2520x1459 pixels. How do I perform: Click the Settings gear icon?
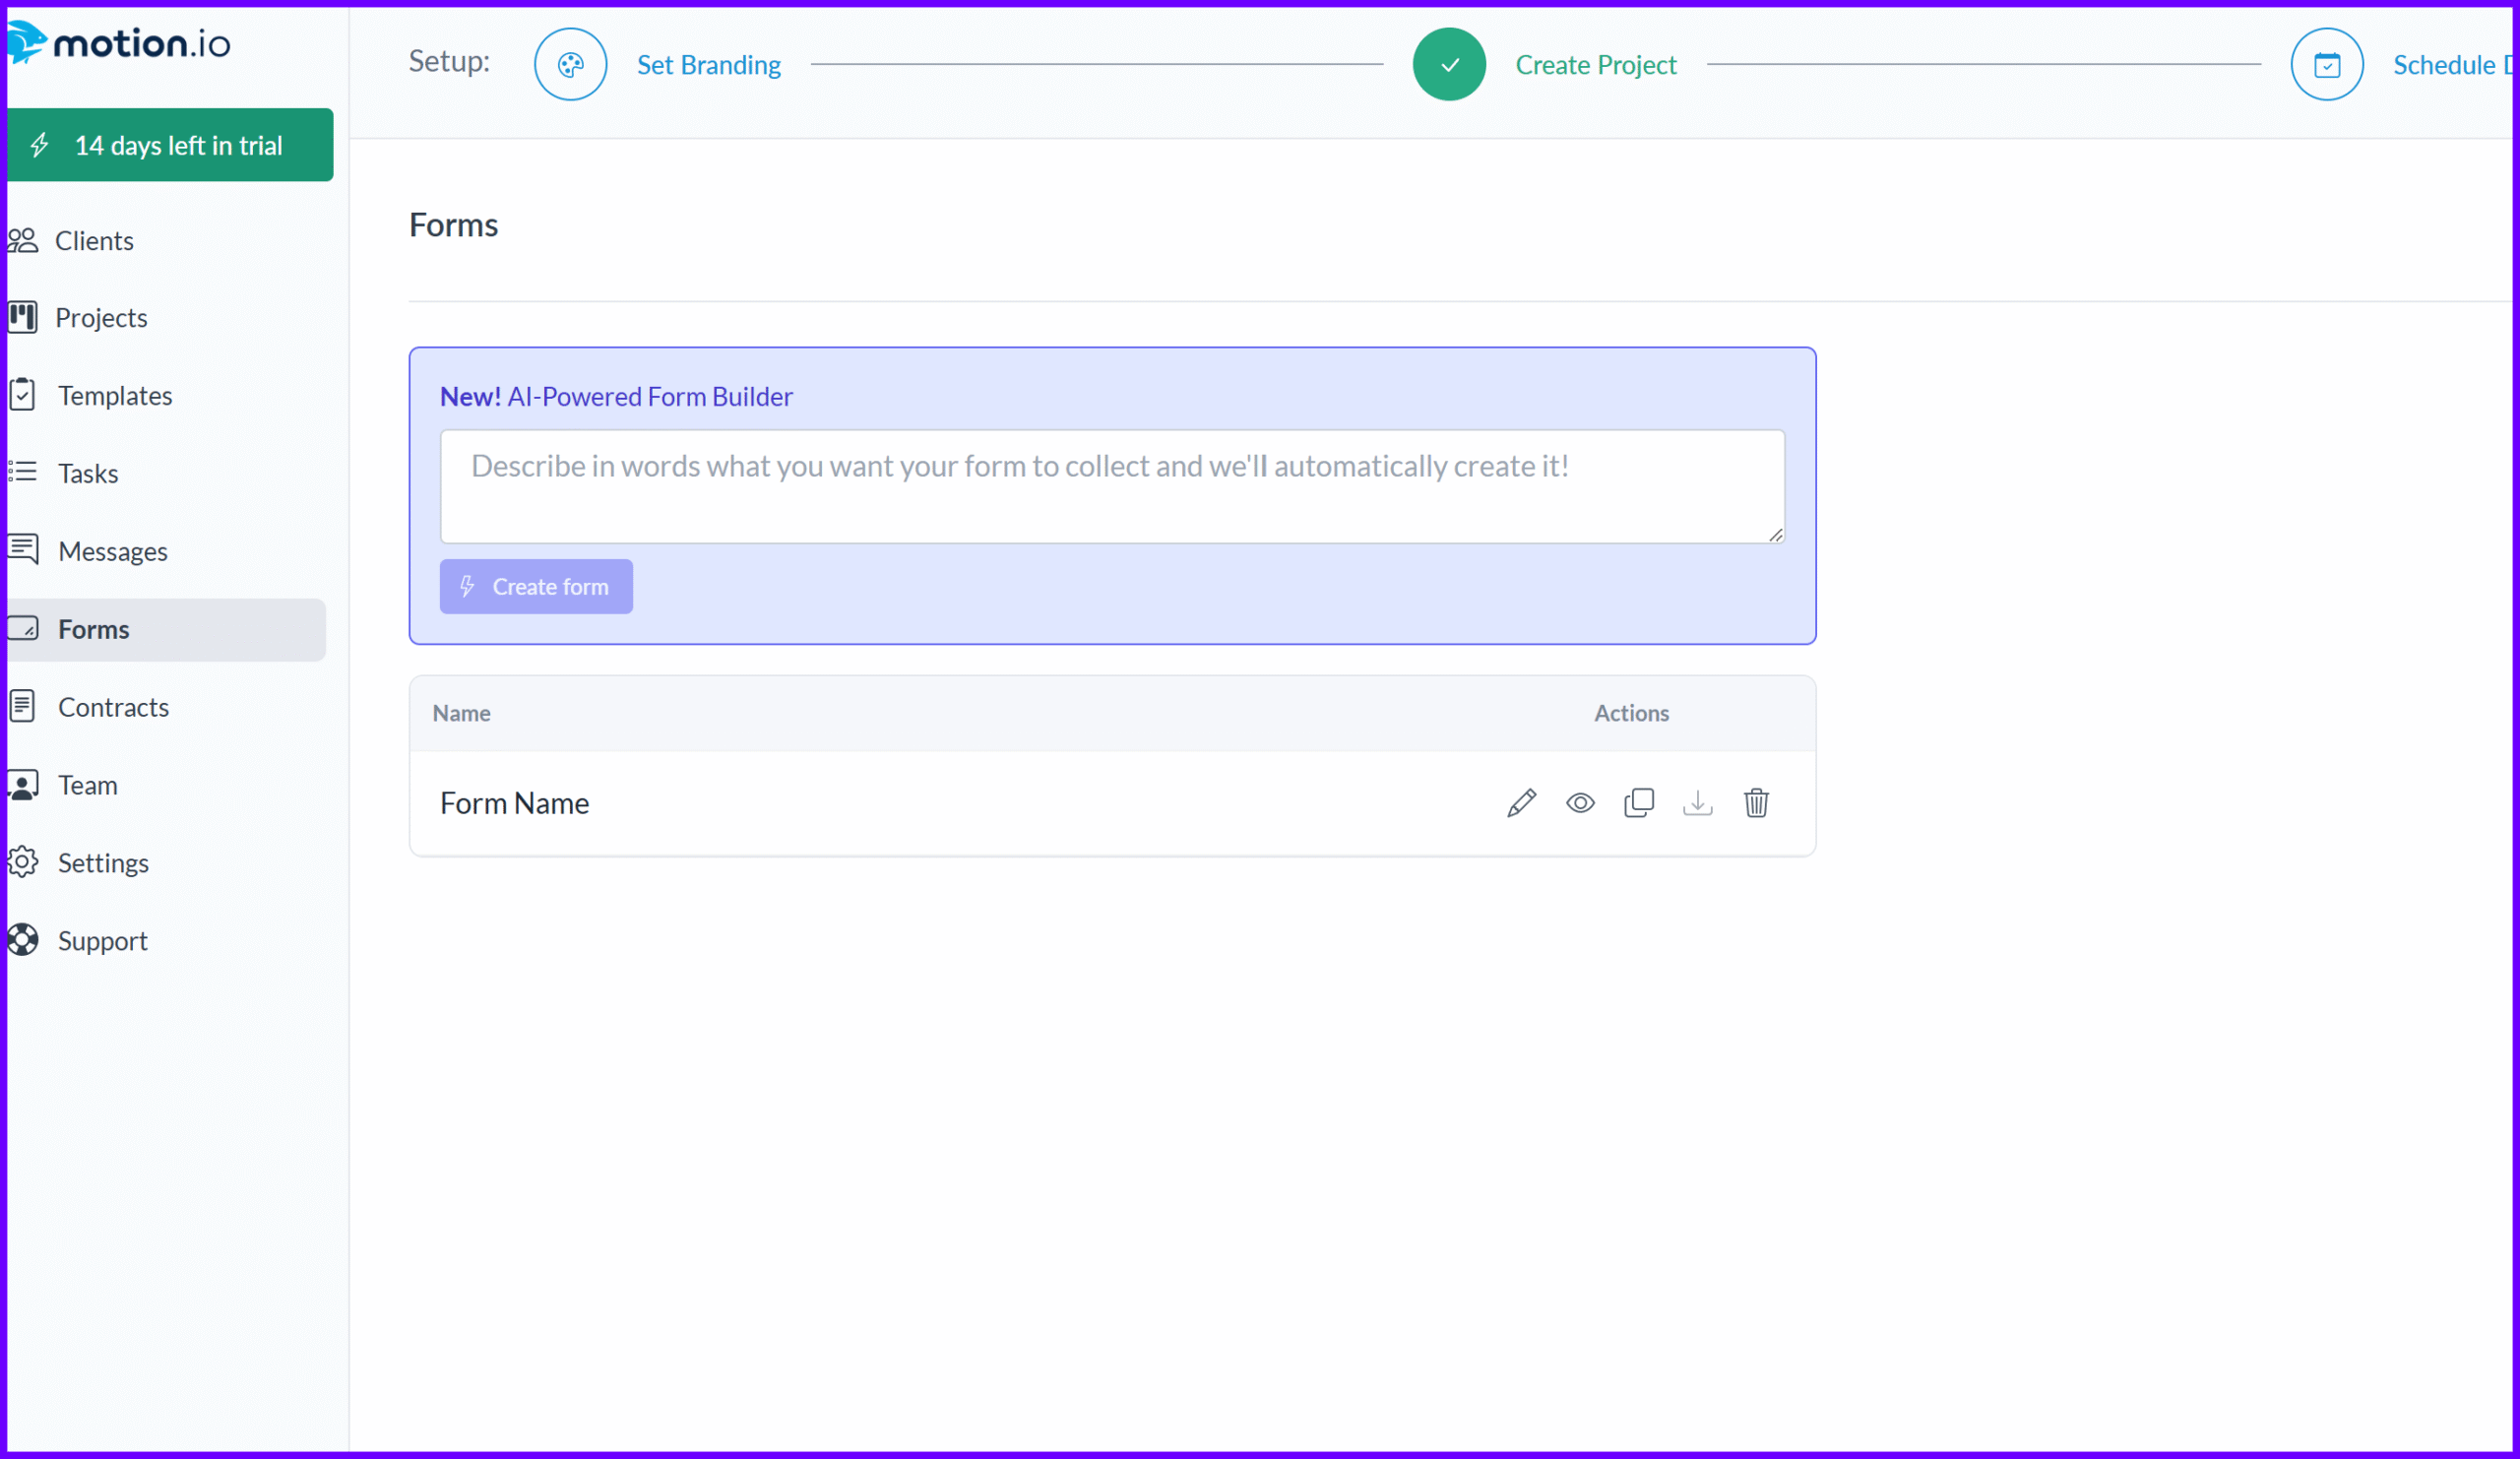coord(23,862)
